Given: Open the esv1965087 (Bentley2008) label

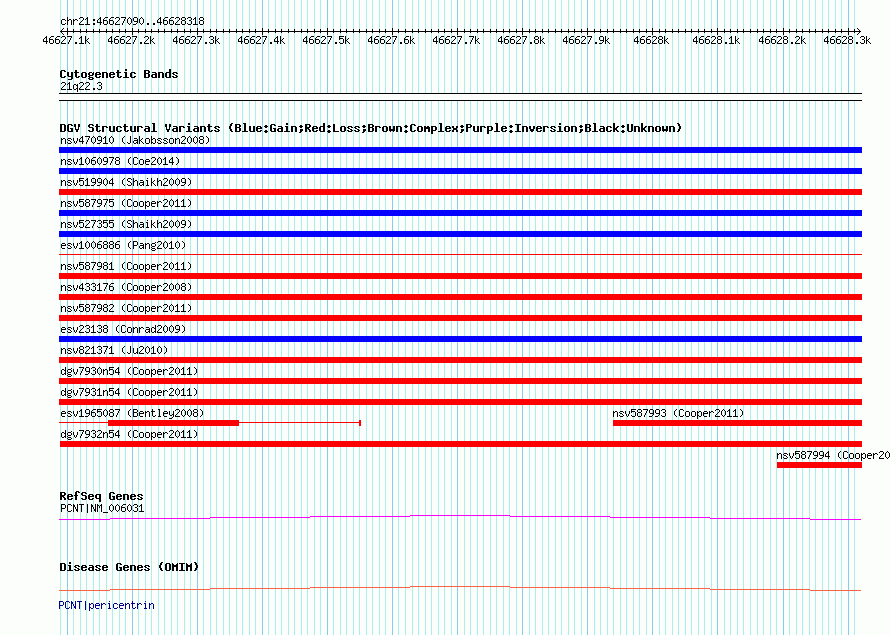Looking at the screenshot, I should (132, 413).
